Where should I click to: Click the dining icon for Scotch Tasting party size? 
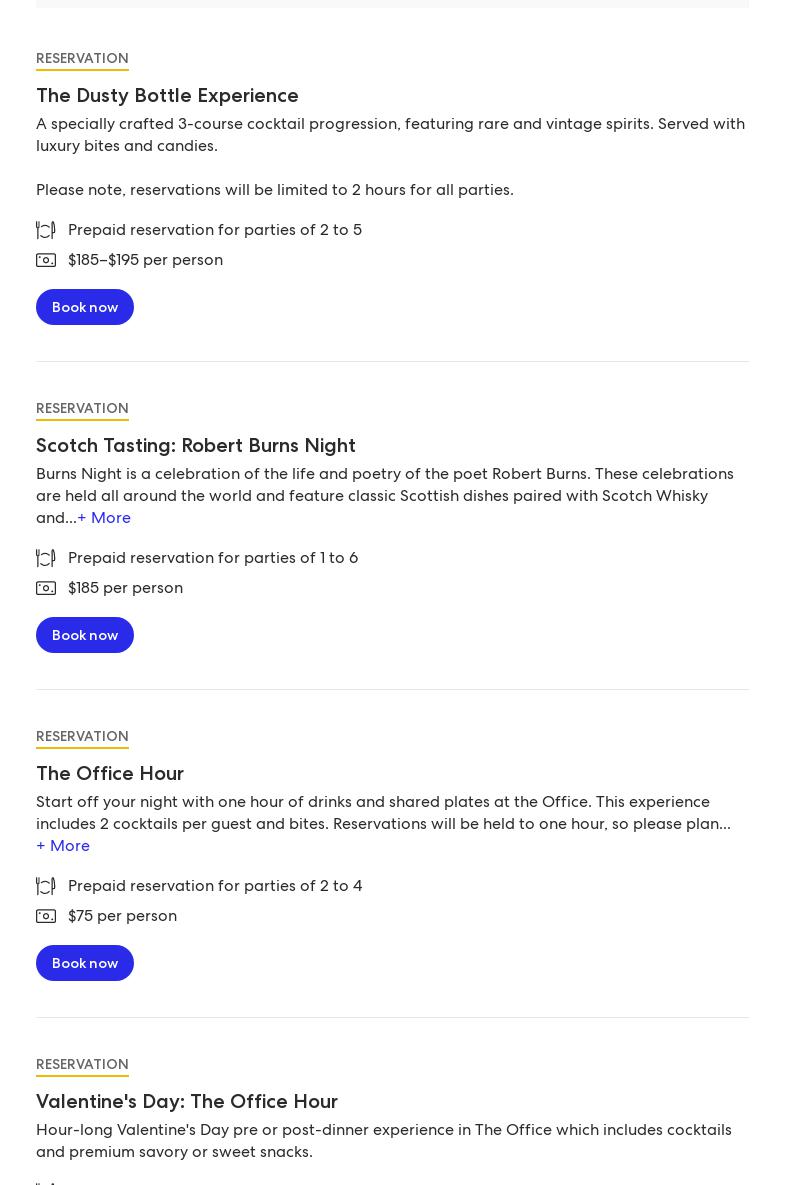point(46,558)
